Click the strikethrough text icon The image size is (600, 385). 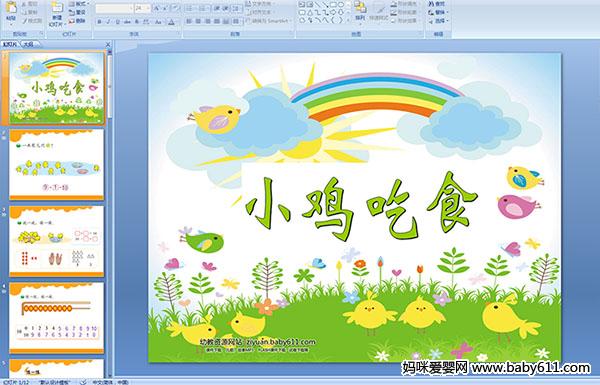pos(127,23)
